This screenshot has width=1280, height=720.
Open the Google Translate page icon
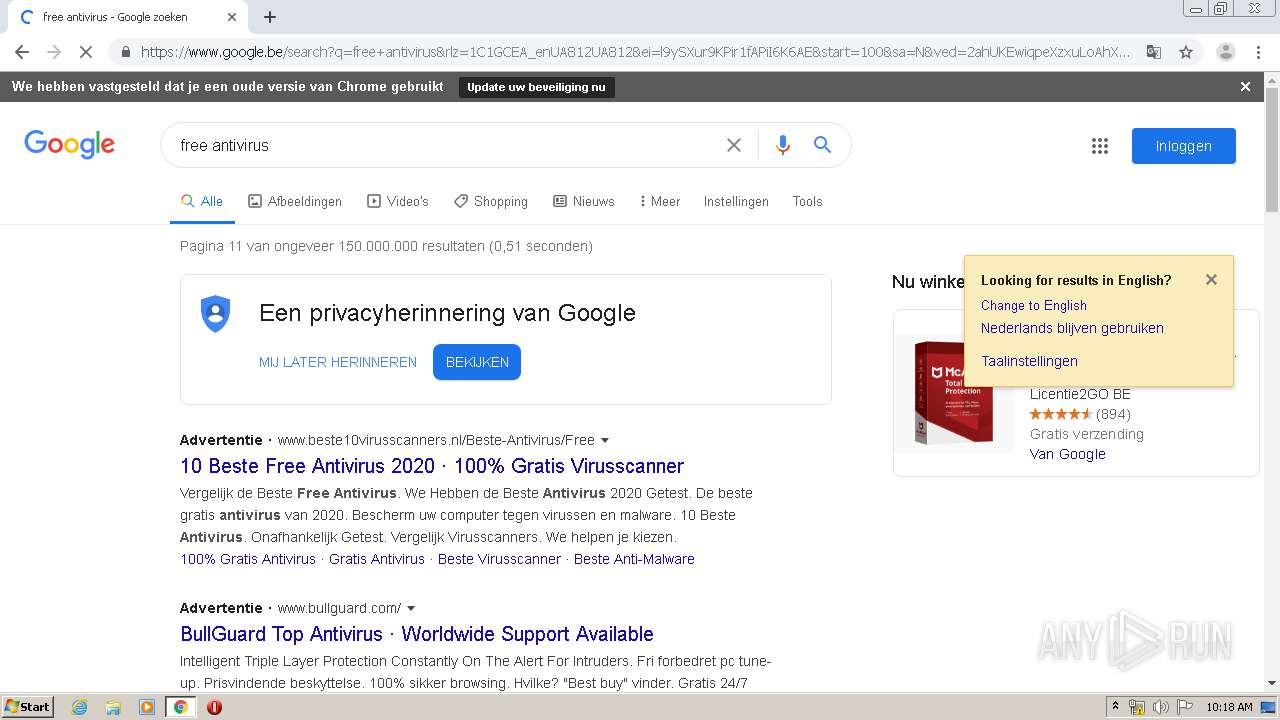[x=1153, y=52]
